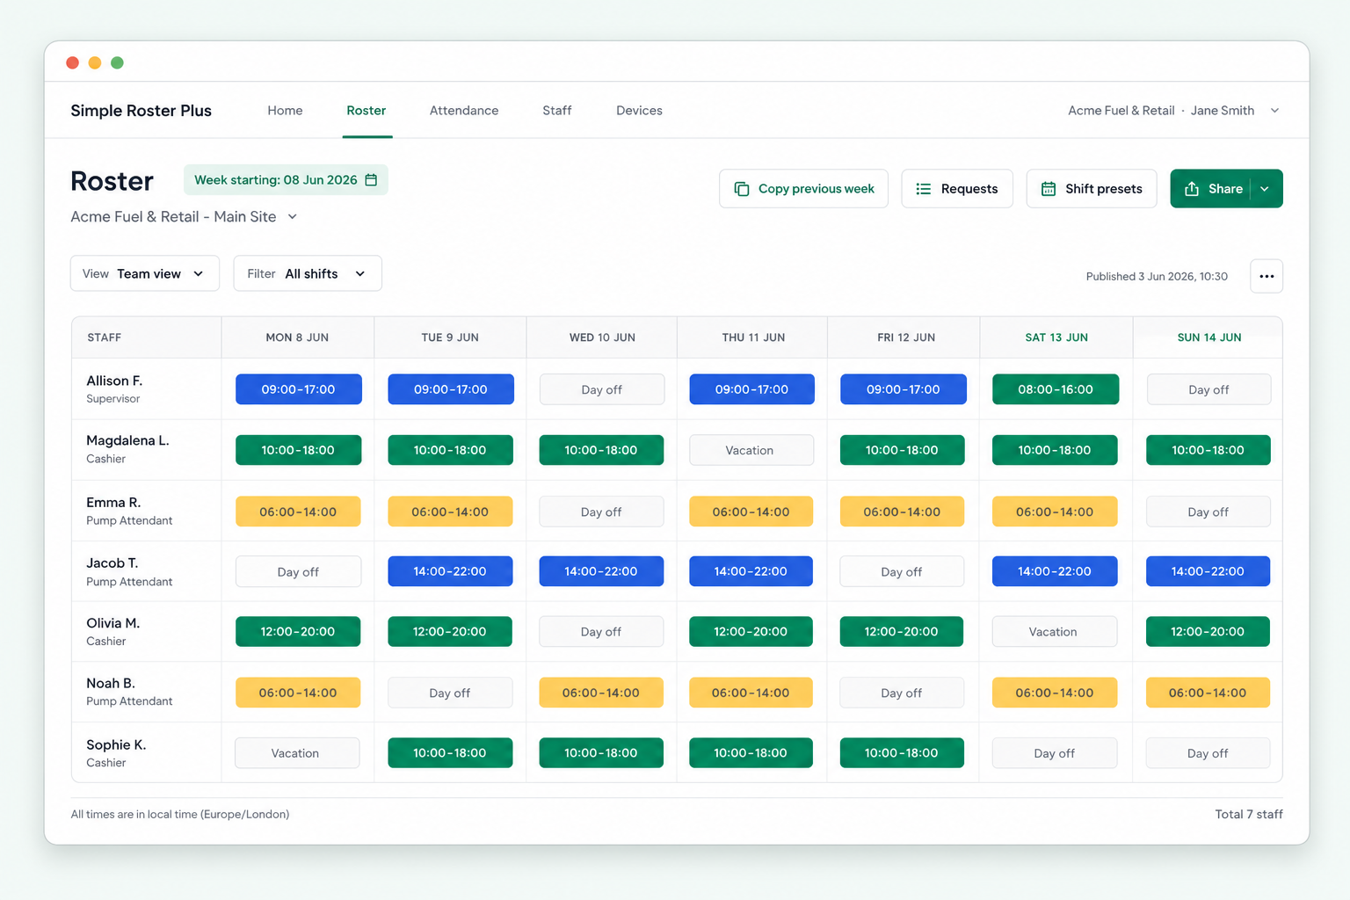The image size is (1350, 900).
Task: Click Jacob T. Monday Day off cell
Action: (298, 571)
